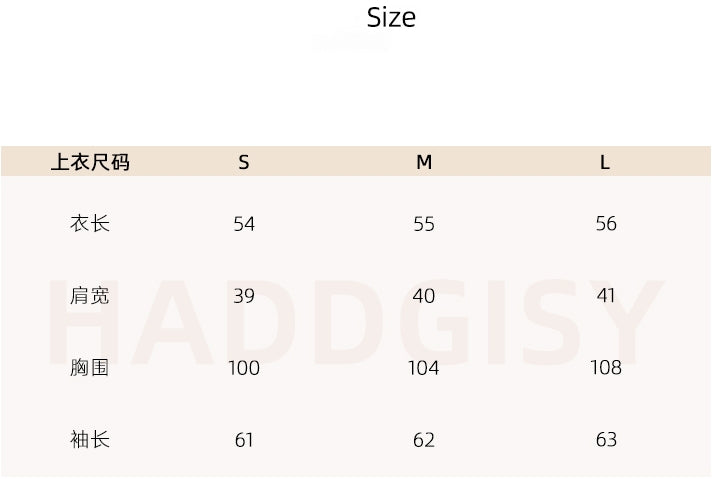This screenshot has width=715, height=479.
Task: Click sleeve length value 63
Action: click(x=606, y=440)
